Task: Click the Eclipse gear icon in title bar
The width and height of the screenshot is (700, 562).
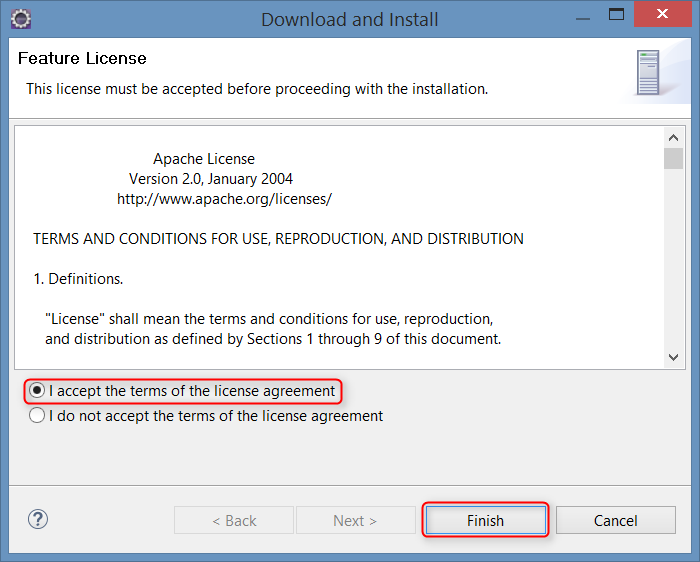Action: click(x=21, y=19)
